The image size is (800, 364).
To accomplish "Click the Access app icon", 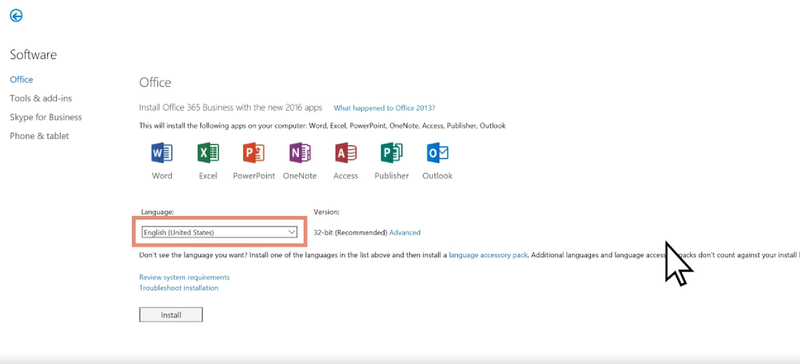I will coord(345,153).
